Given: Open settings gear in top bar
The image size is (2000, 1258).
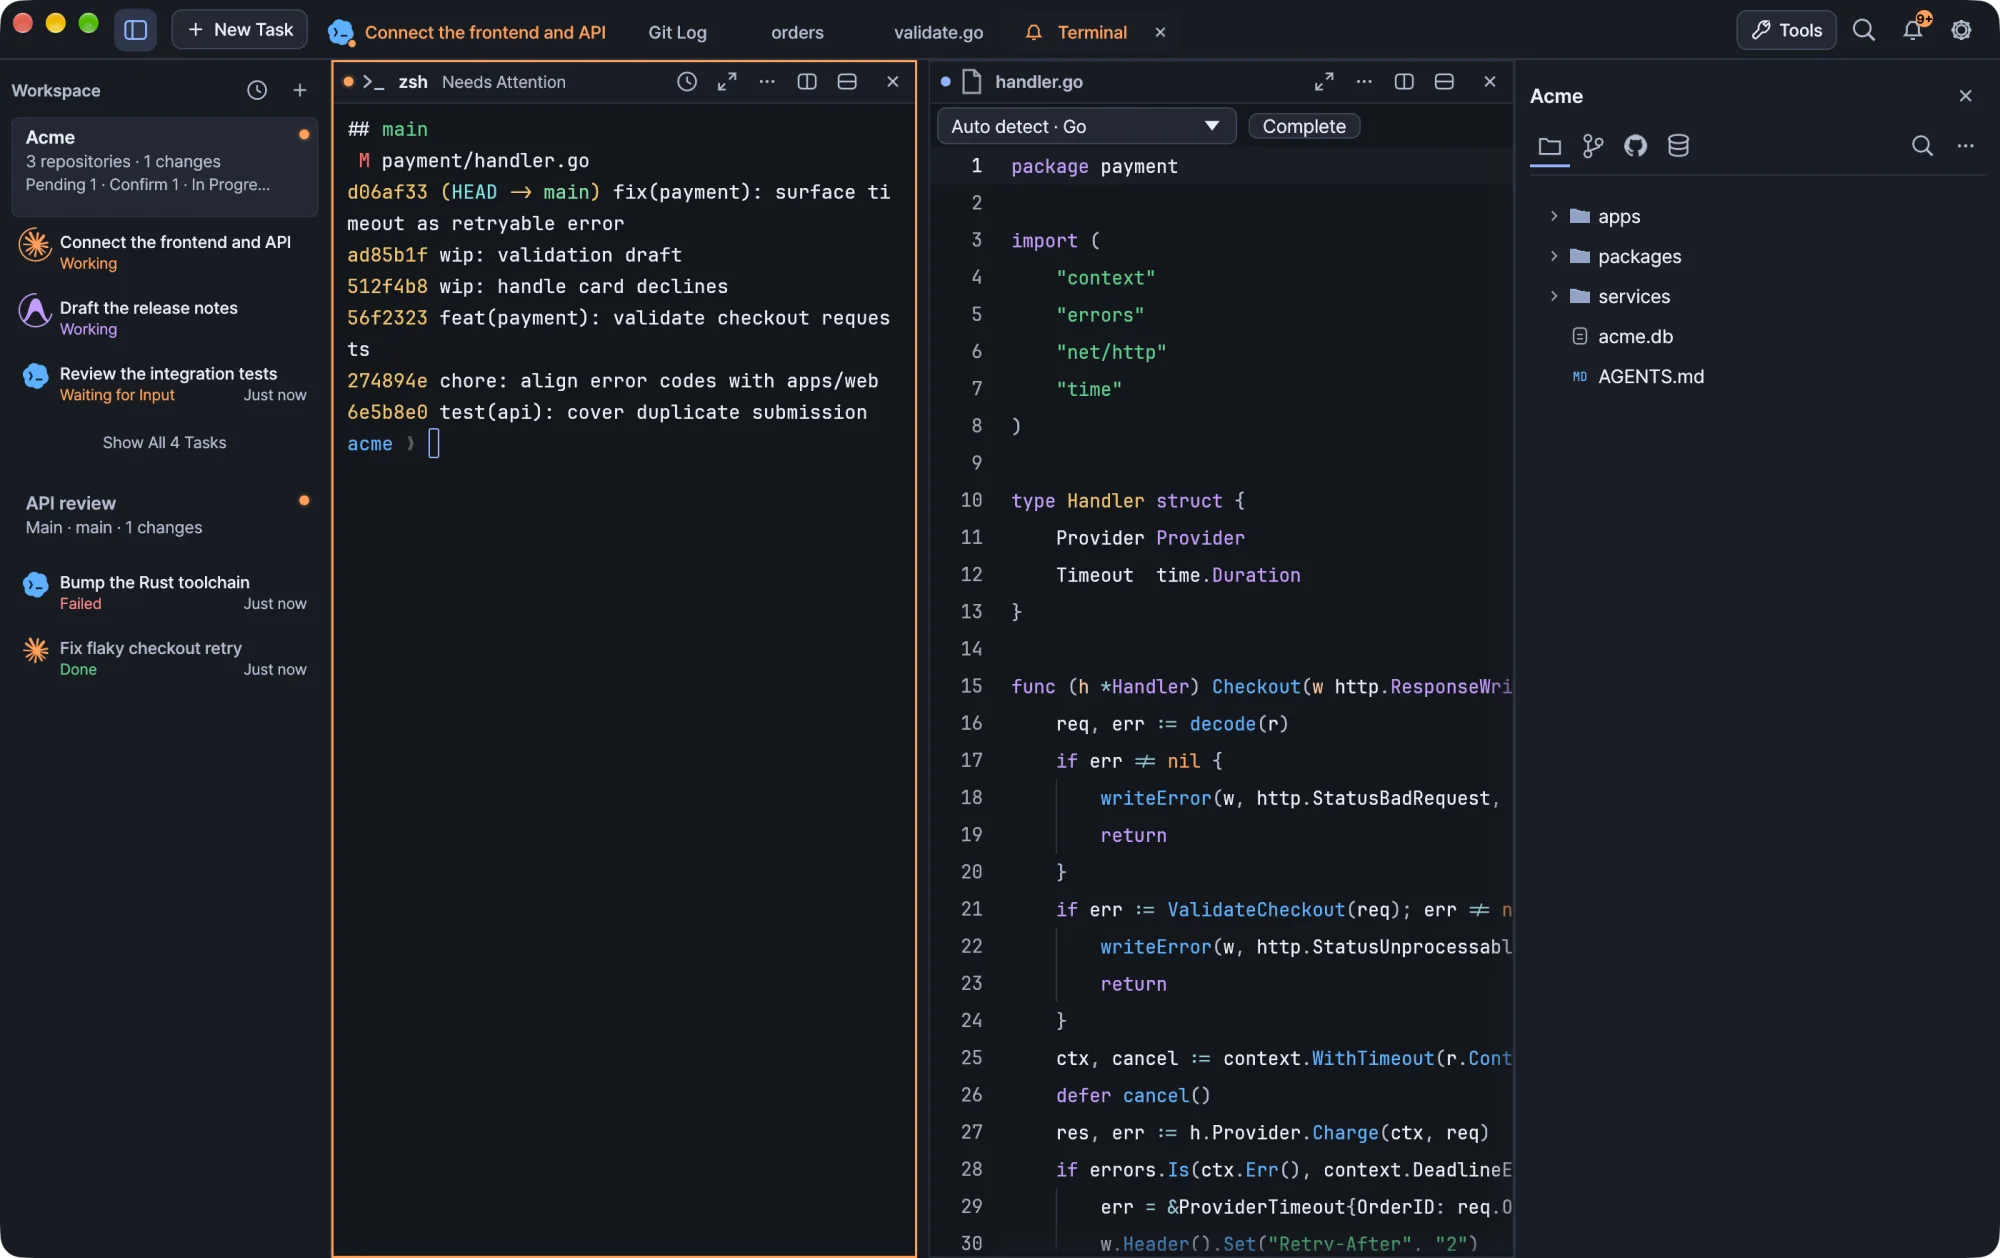Looking at the screenshot, I should click(1962, 30).
